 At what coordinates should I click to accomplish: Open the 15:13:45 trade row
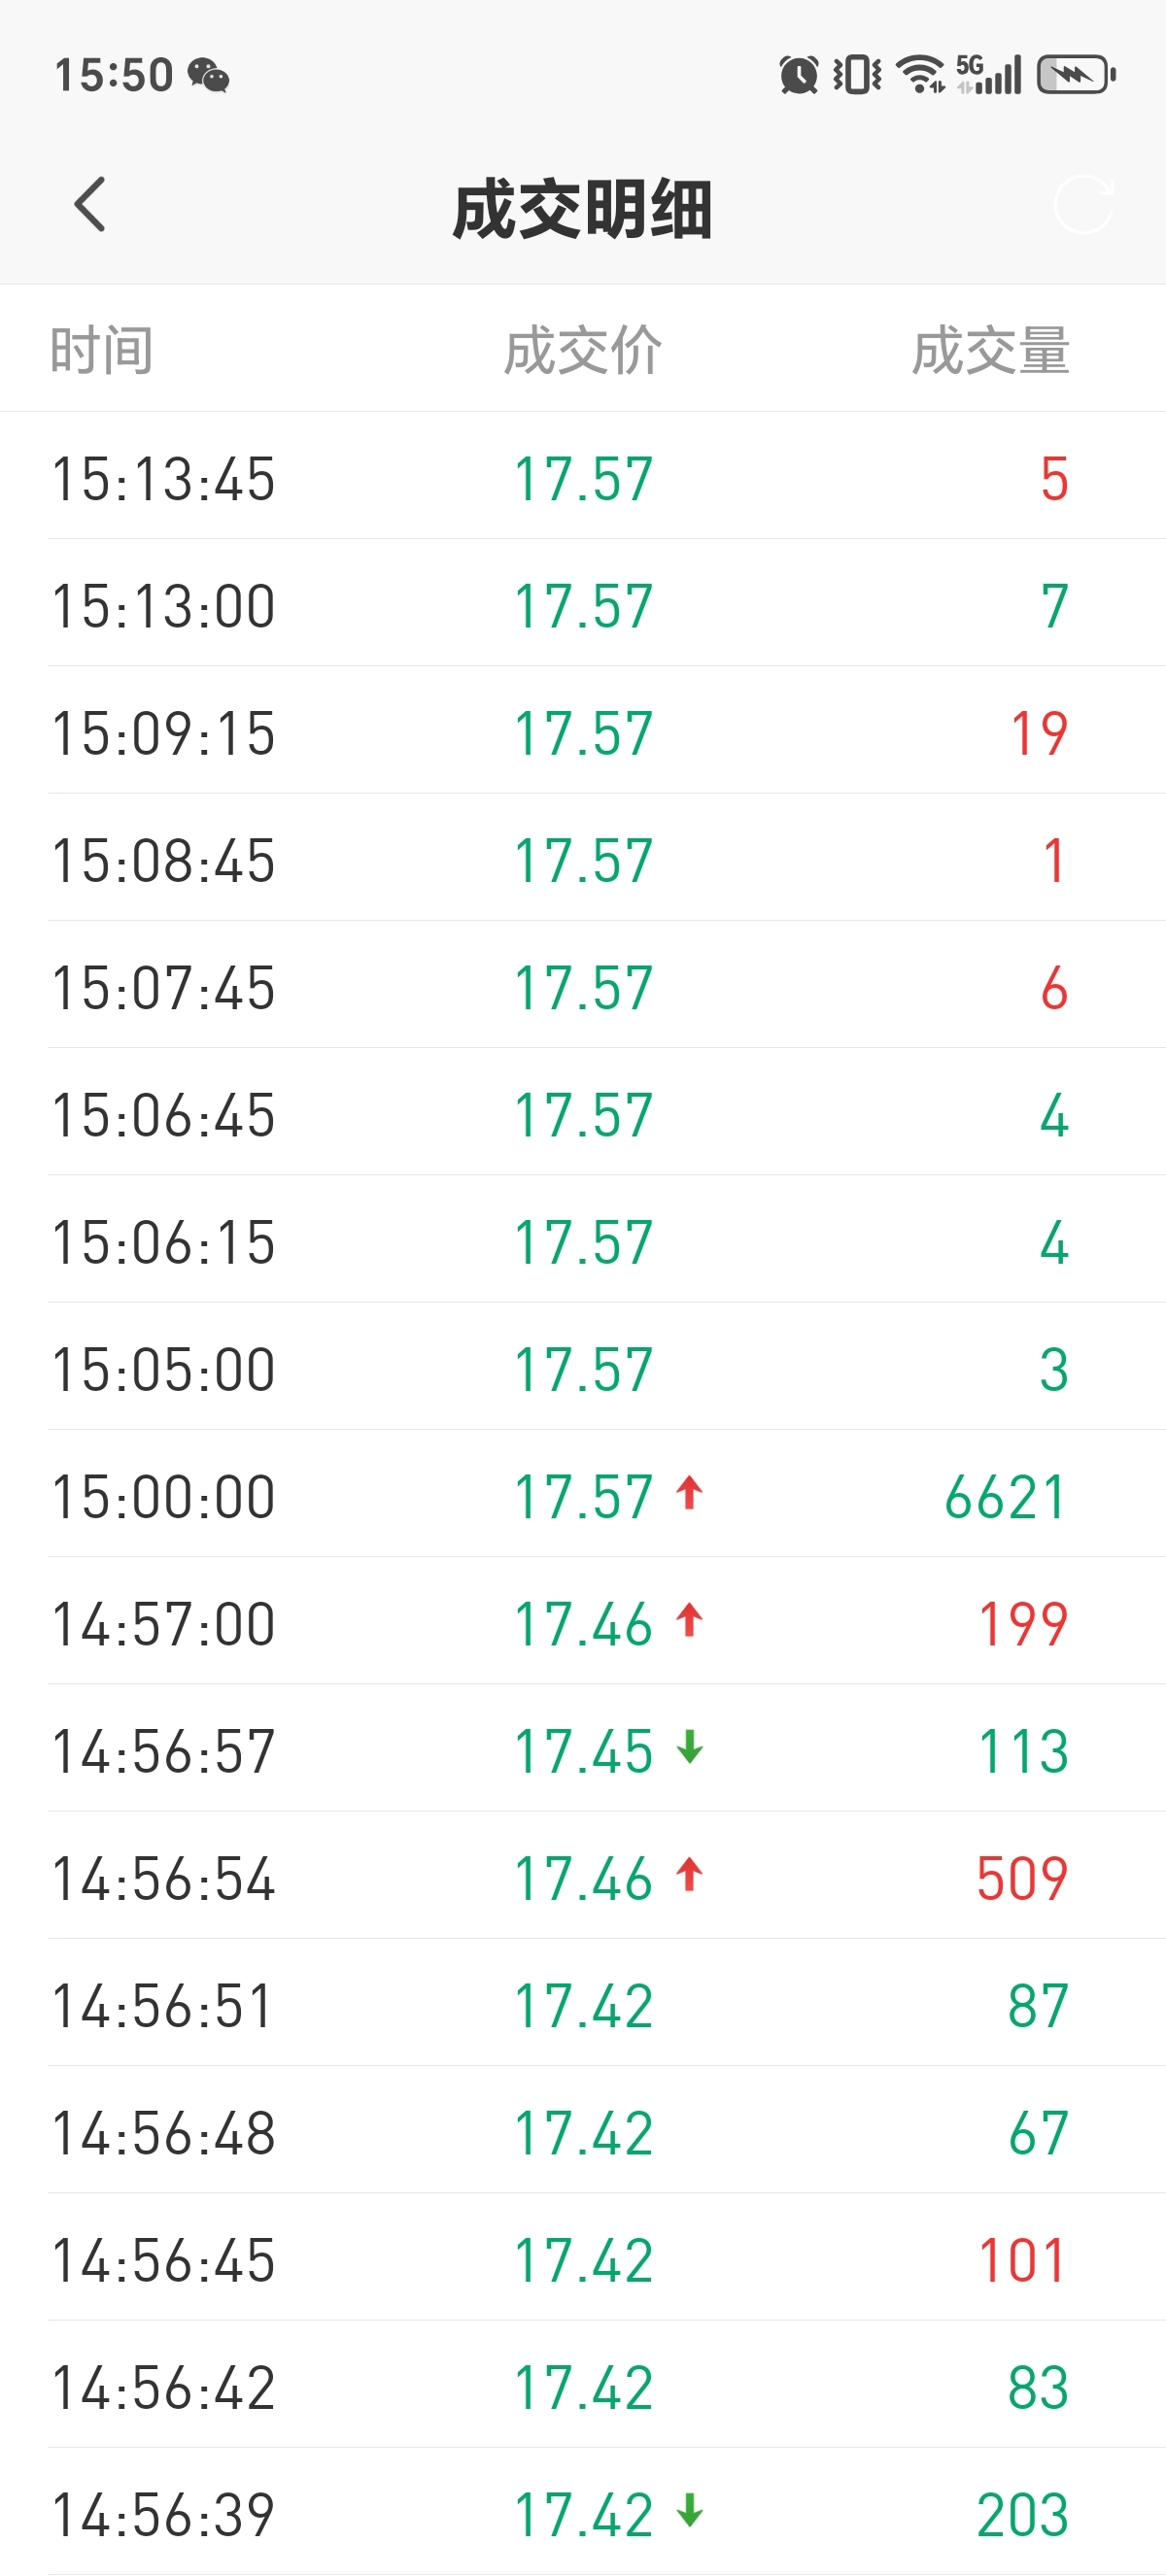pos(583,476)
